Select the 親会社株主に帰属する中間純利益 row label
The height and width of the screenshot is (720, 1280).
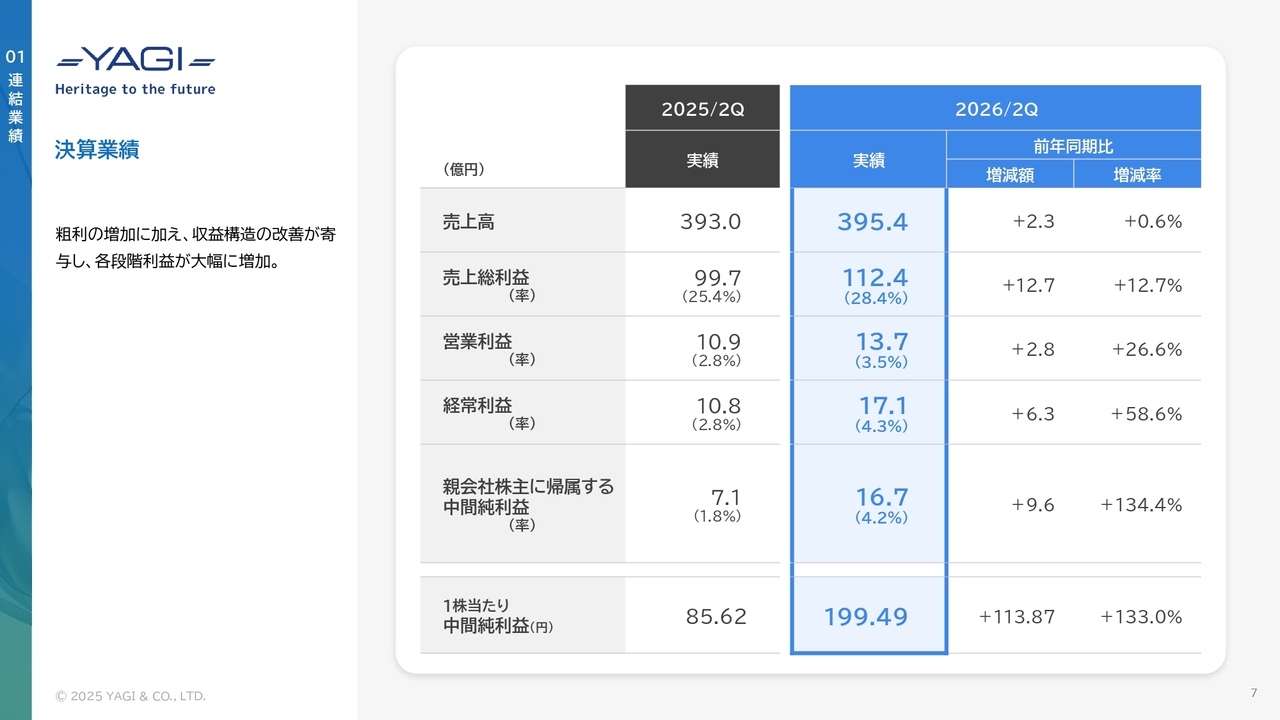click(x=528, y=497)
